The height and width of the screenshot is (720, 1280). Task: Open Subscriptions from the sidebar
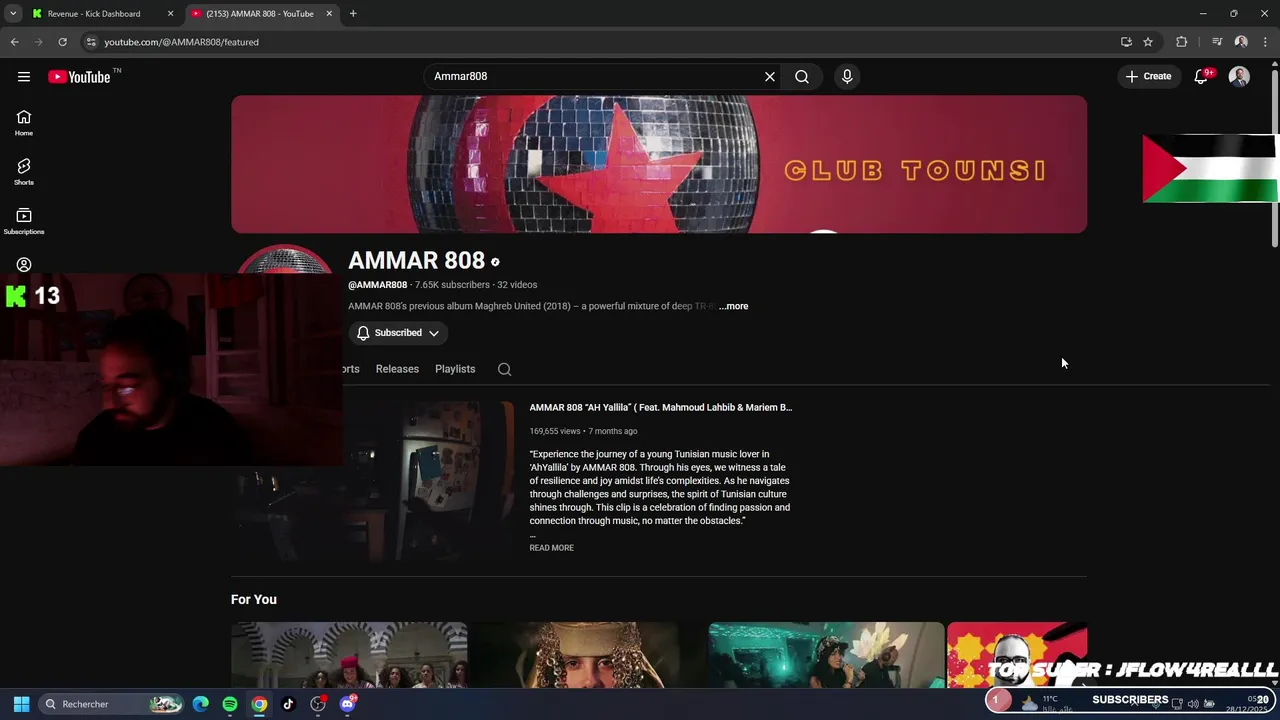pyautogui.click(x=24, y=221)
